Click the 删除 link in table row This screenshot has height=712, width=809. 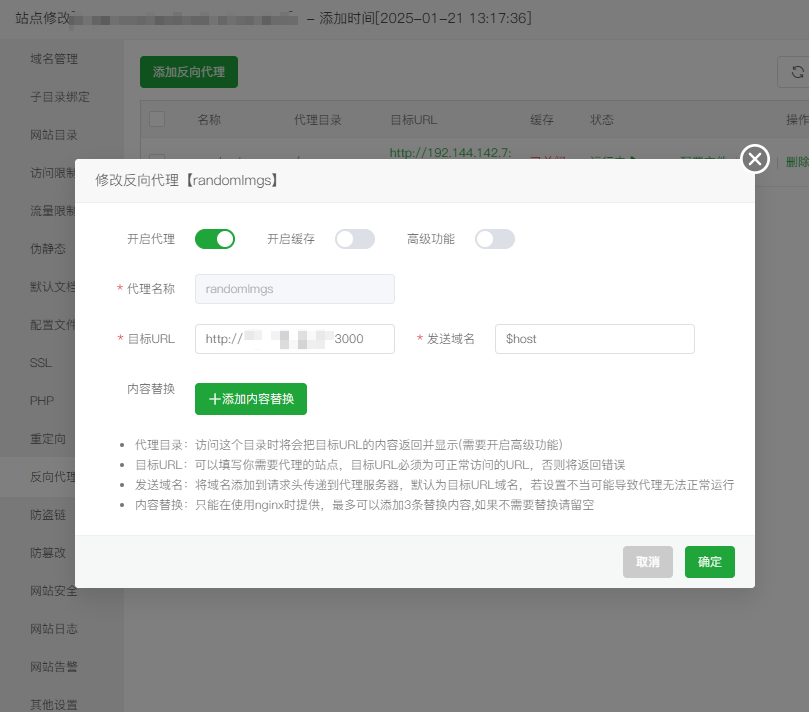(x=797, y=162)
